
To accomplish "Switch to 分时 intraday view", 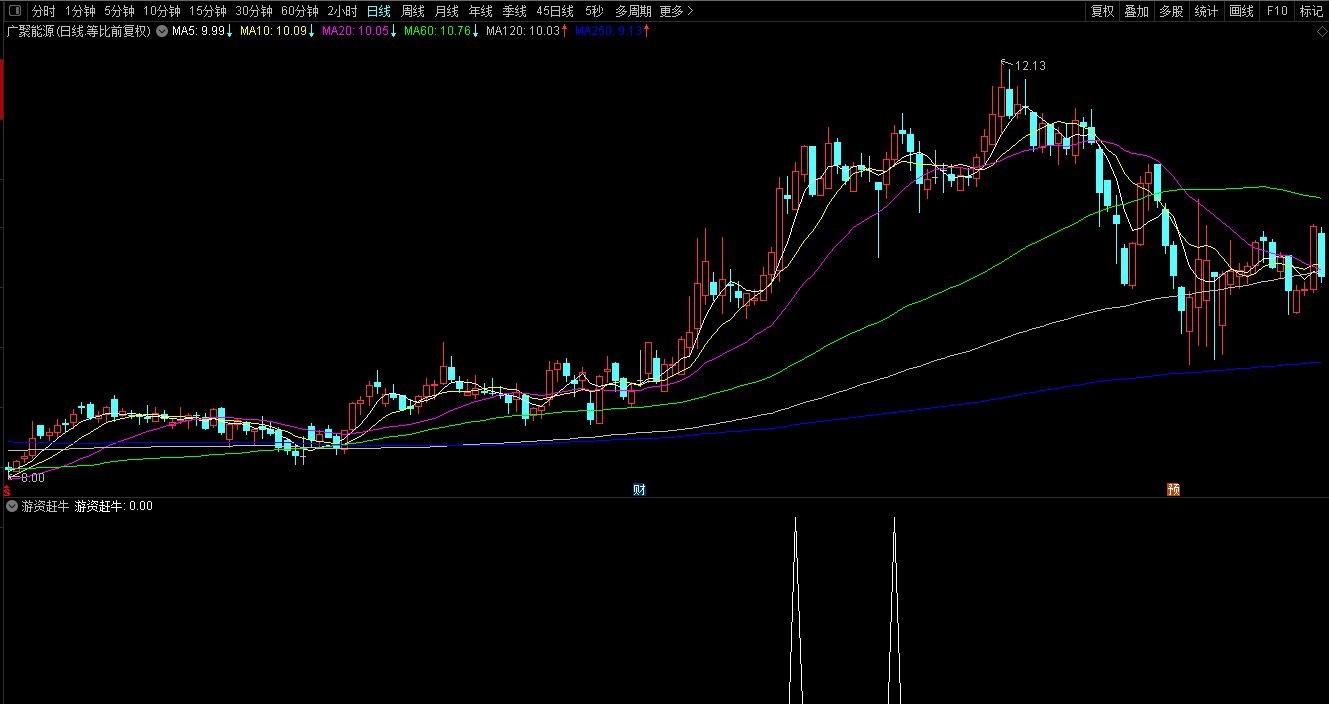I will pos(43,12).
